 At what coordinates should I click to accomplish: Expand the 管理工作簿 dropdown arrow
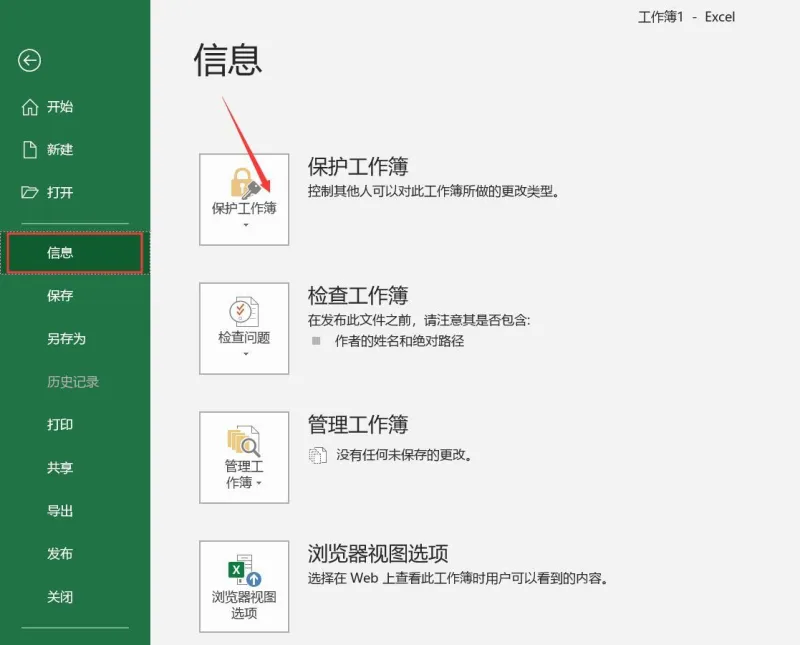[x=259, y=483]
